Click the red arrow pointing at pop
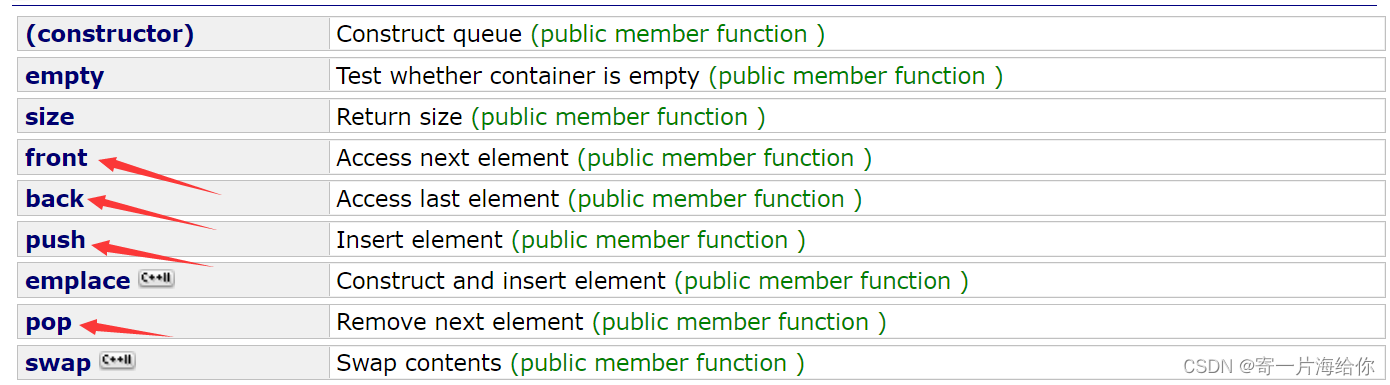This screenshot has width=1390, height=385. 127,328
